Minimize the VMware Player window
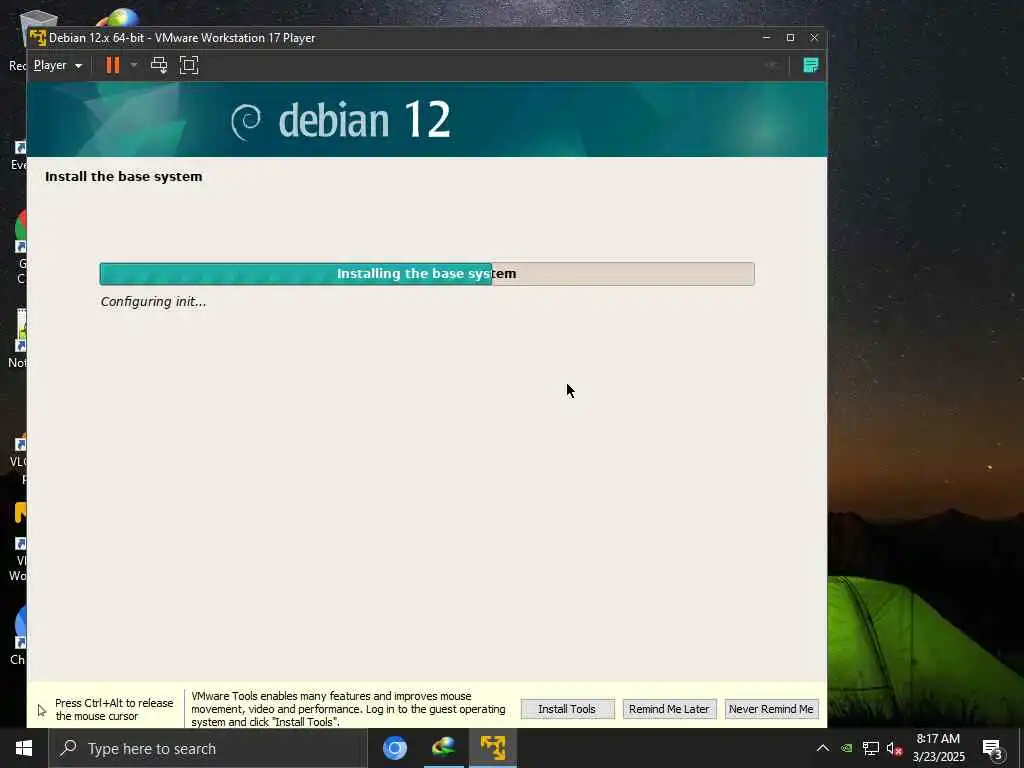 click(x=766, y=38)
